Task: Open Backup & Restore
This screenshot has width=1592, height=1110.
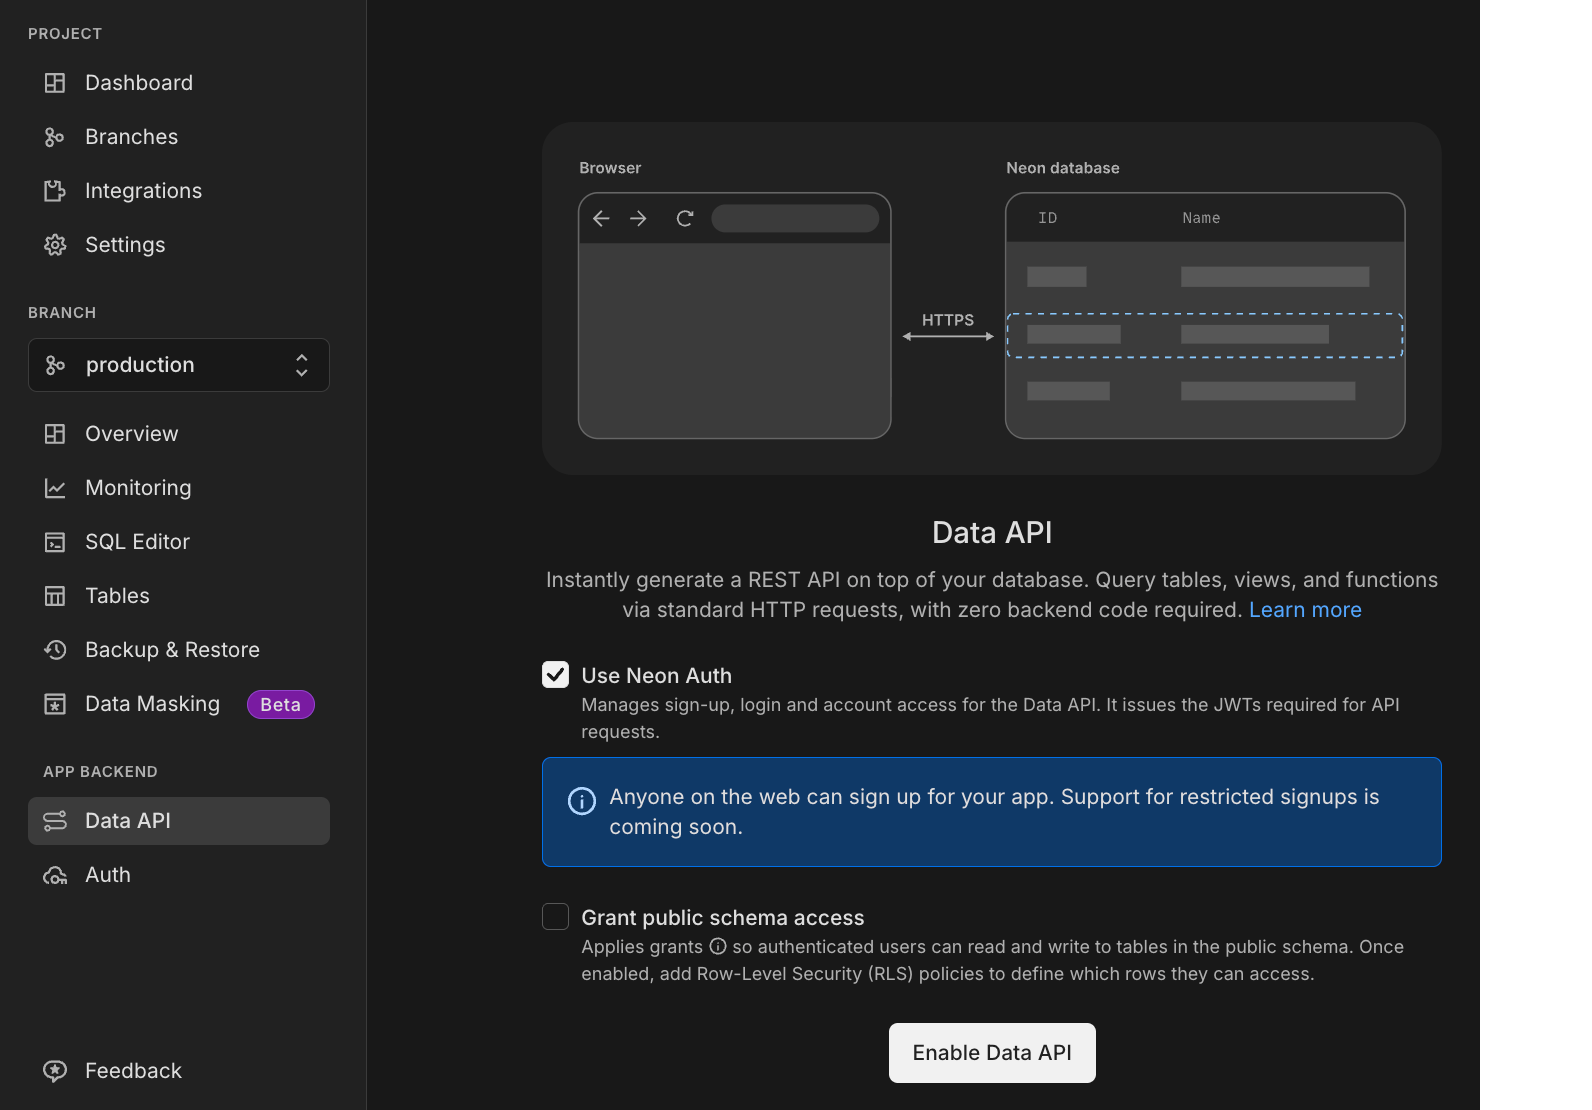Action: click(x=179, y=650)
